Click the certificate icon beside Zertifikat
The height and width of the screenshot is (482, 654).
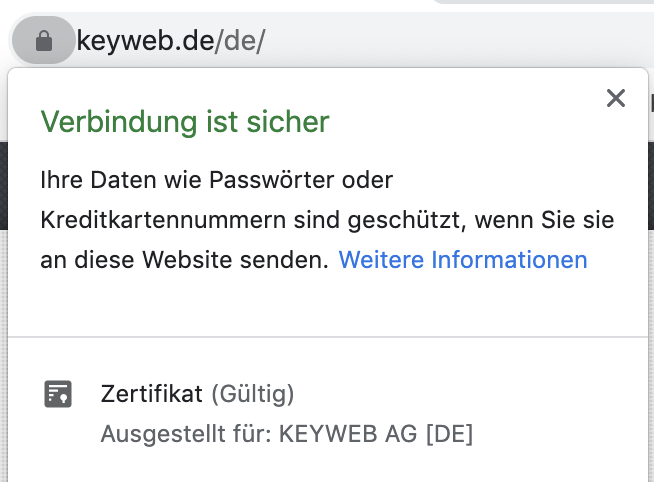pos(58,394)
